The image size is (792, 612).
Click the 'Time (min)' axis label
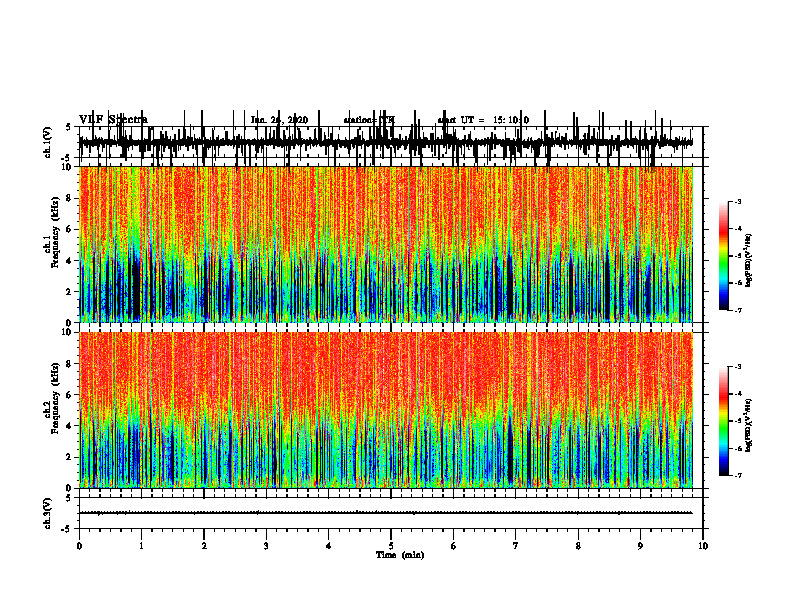pyautogui.click(x=400, y=555)
